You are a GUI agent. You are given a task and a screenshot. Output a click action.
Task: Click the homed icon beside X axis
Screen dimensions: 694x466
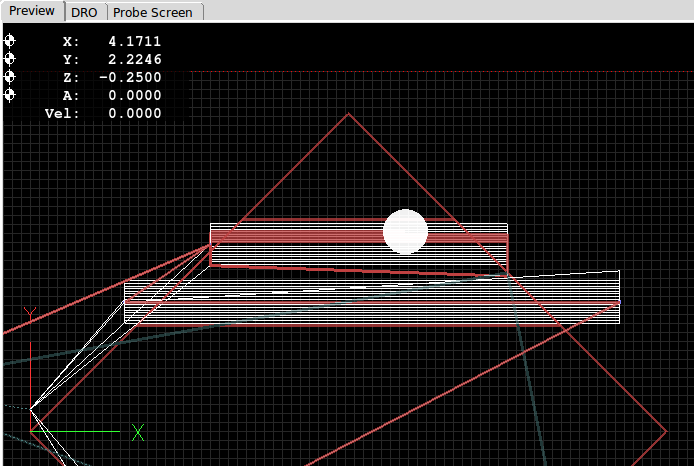pyautogui.click(x=10, y=41)
